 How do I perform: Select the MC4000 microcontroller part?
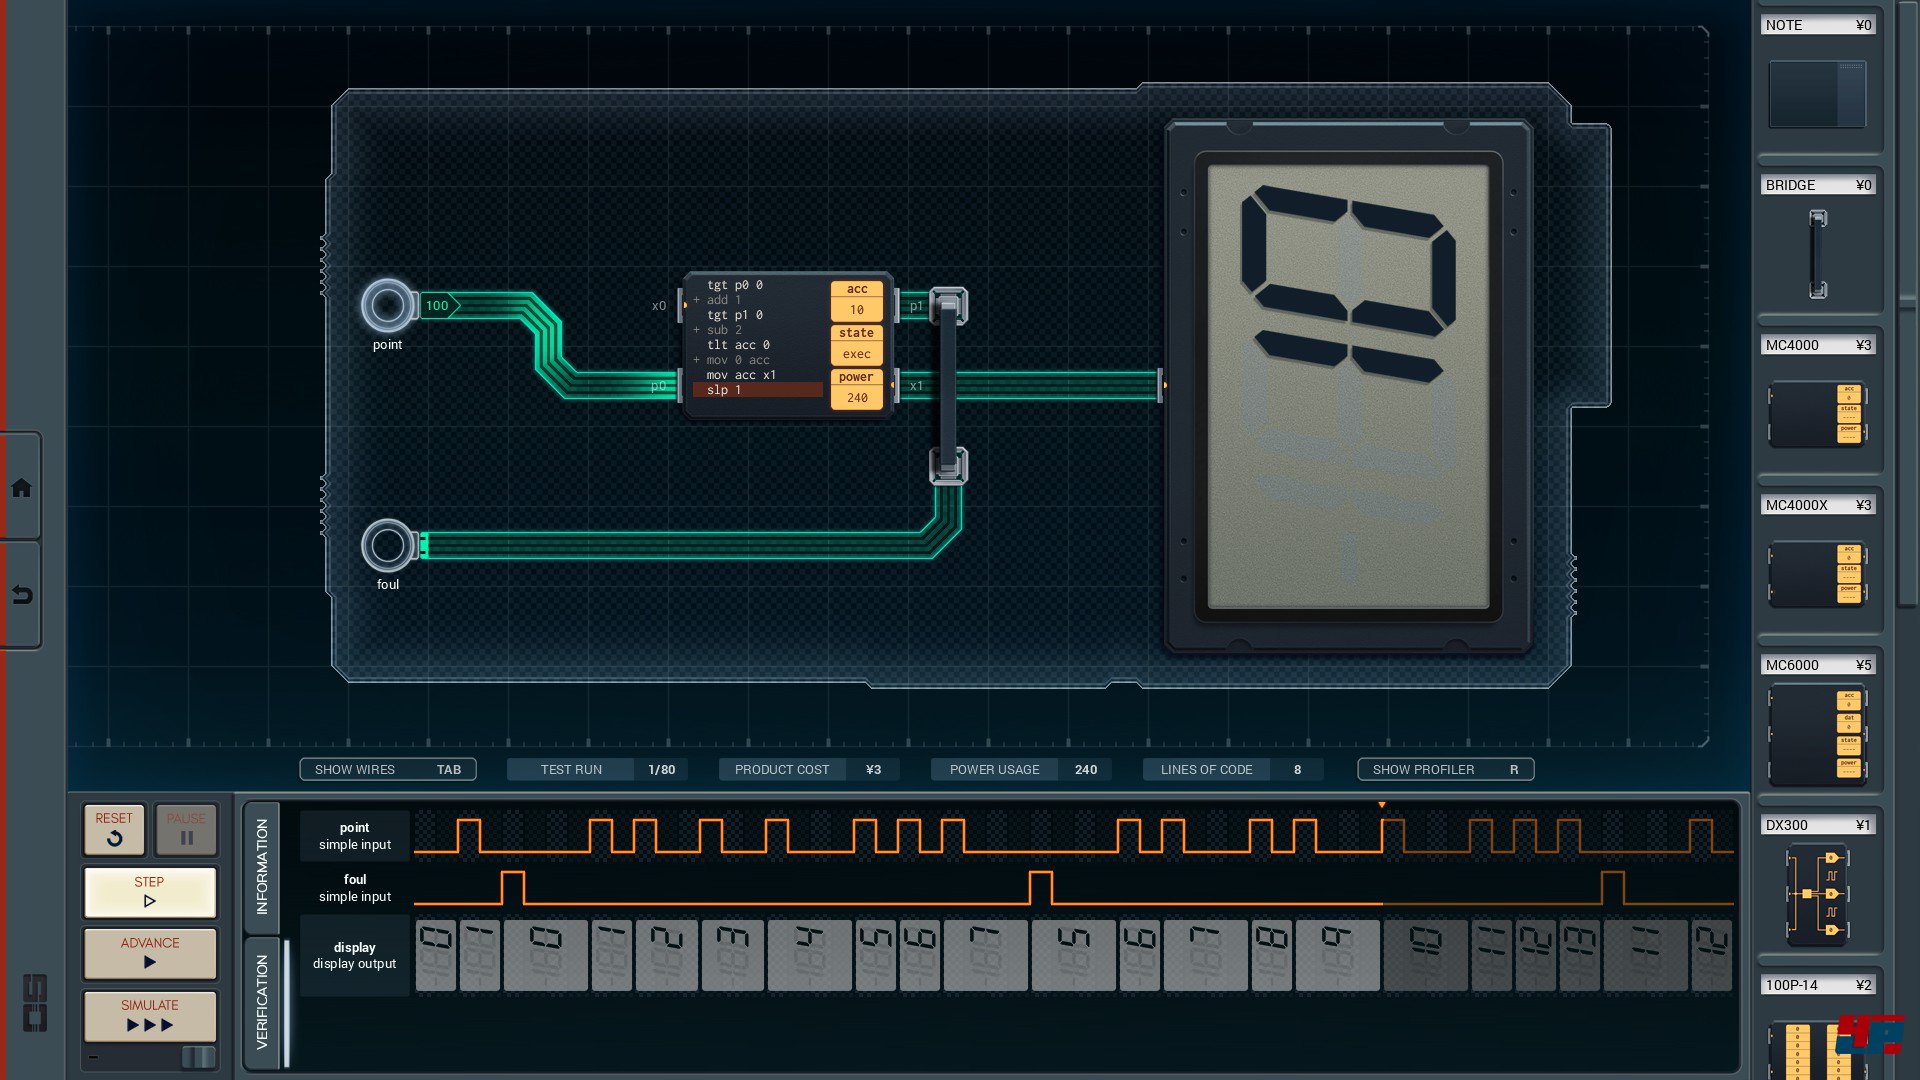coord(1817,413)
